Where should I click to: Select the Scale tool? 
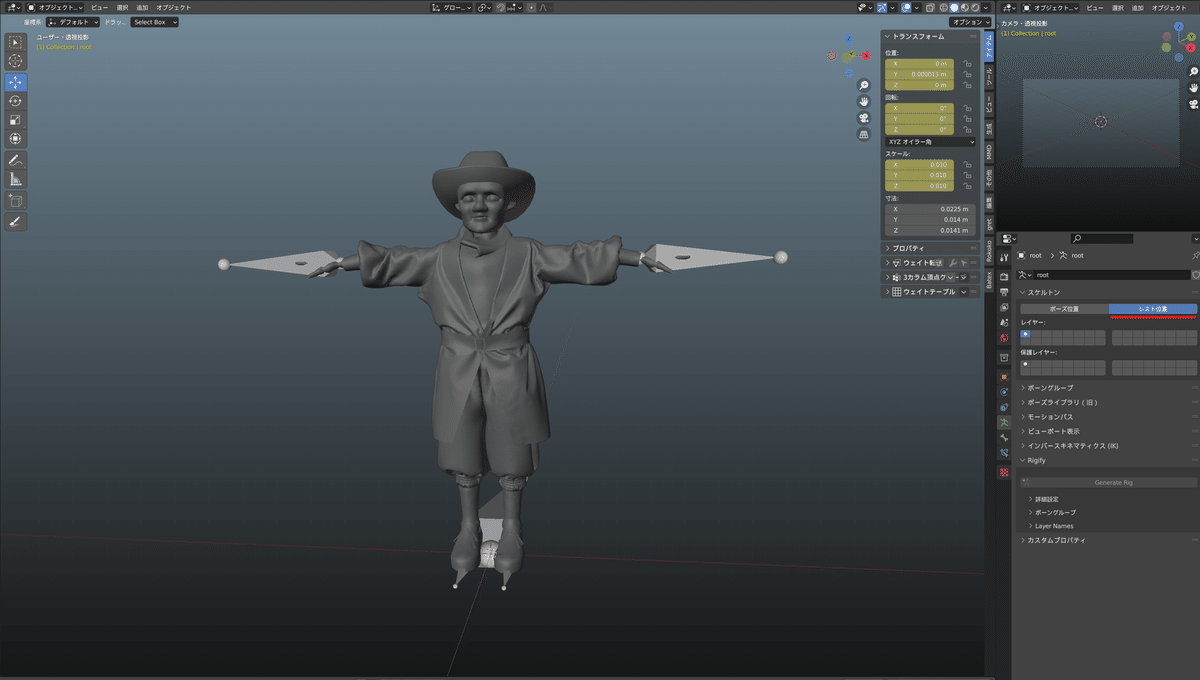(15, 121)
